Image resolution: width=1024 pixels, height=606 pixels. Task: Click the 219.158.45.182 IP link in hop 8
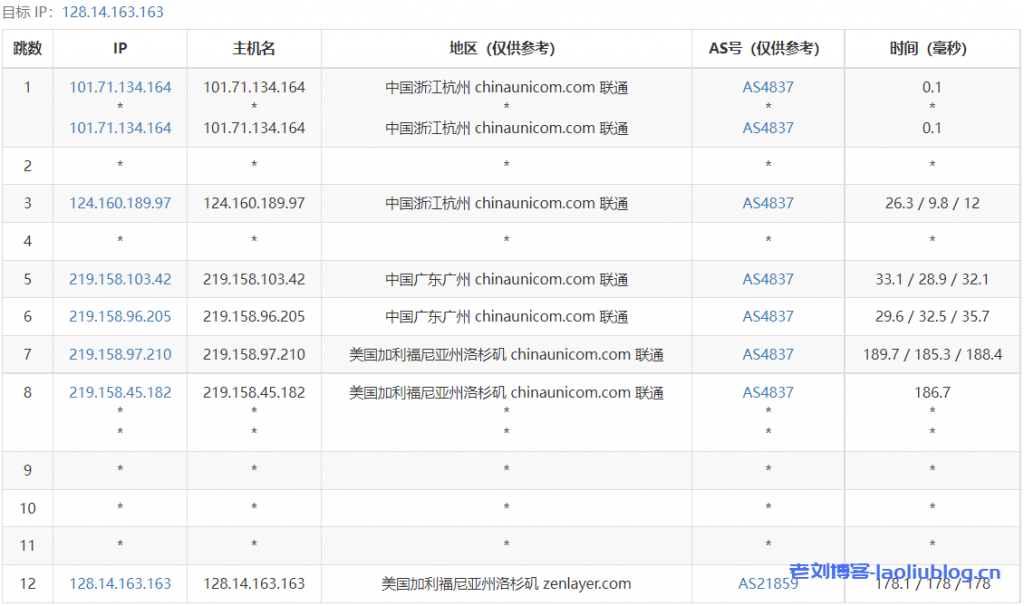pyautogui.click(x=120, y=392)
